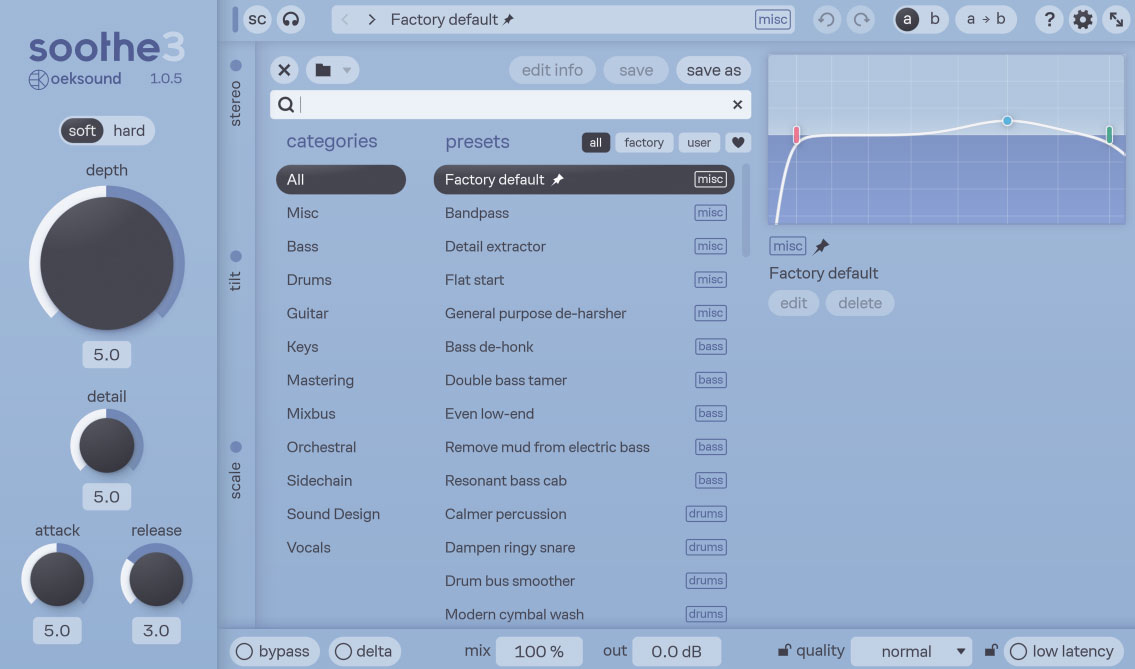The image size is (1135, 669).
Task: Click the magnifier search icon
Action: [286, 105]
